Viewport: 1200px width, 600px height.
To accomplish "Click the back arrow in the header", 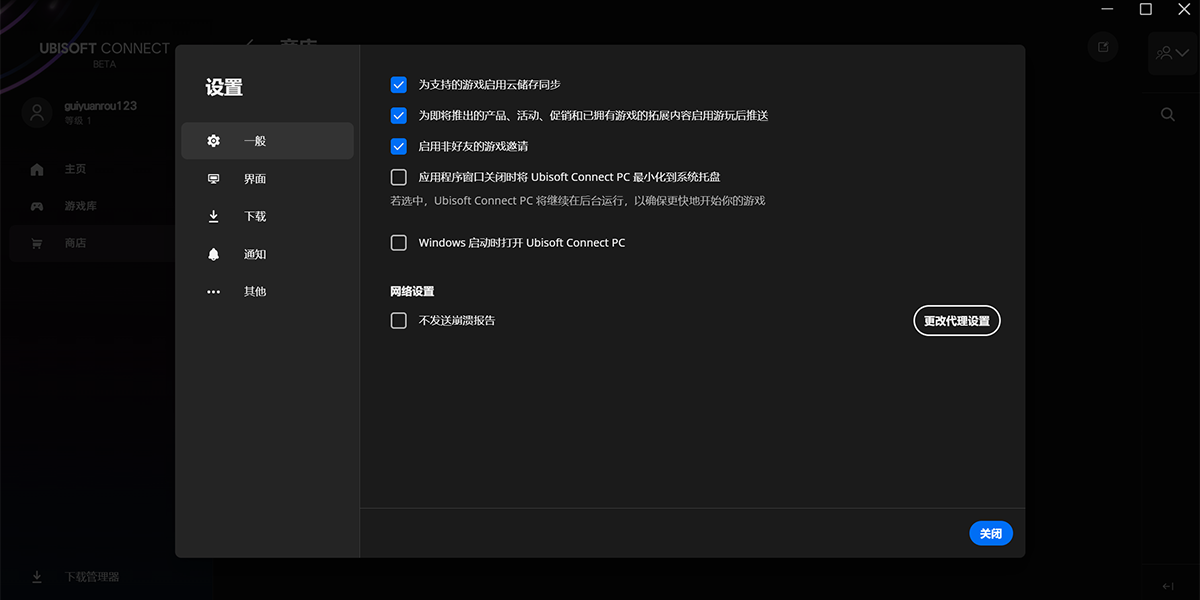I will (249, 44).
